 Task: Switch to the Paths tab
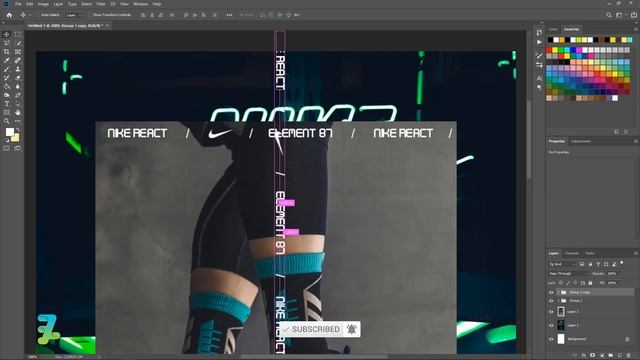pos(589,253)
